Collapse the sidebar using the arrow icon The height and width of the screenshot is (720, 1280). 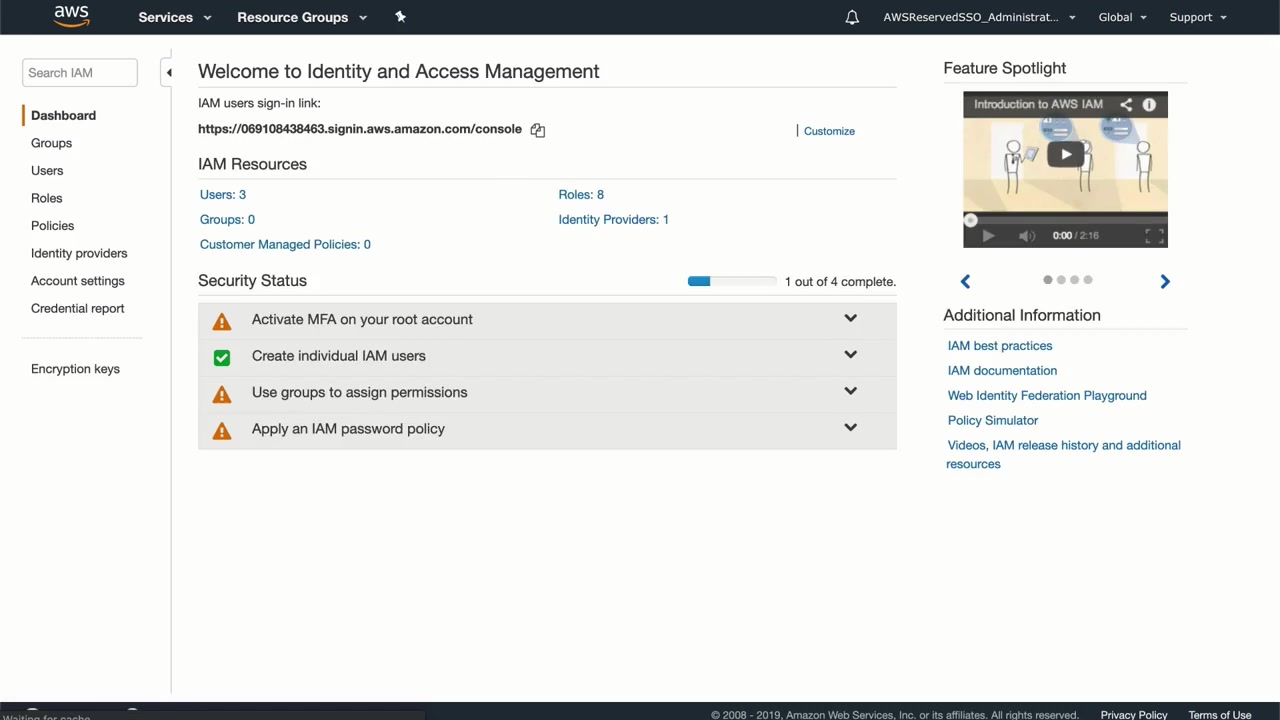coord(169,72)
